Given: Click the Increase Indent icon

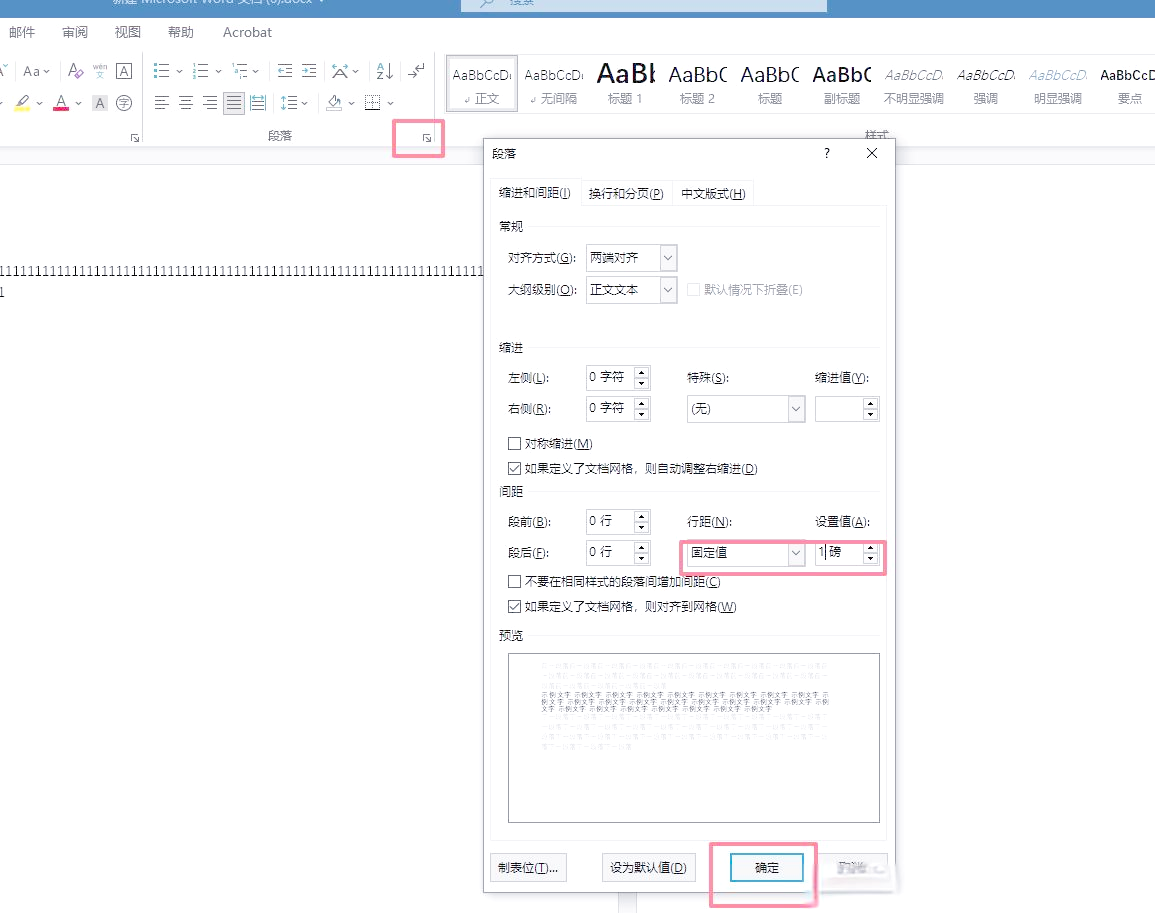Looking at the screenshot, I should 307,70.
